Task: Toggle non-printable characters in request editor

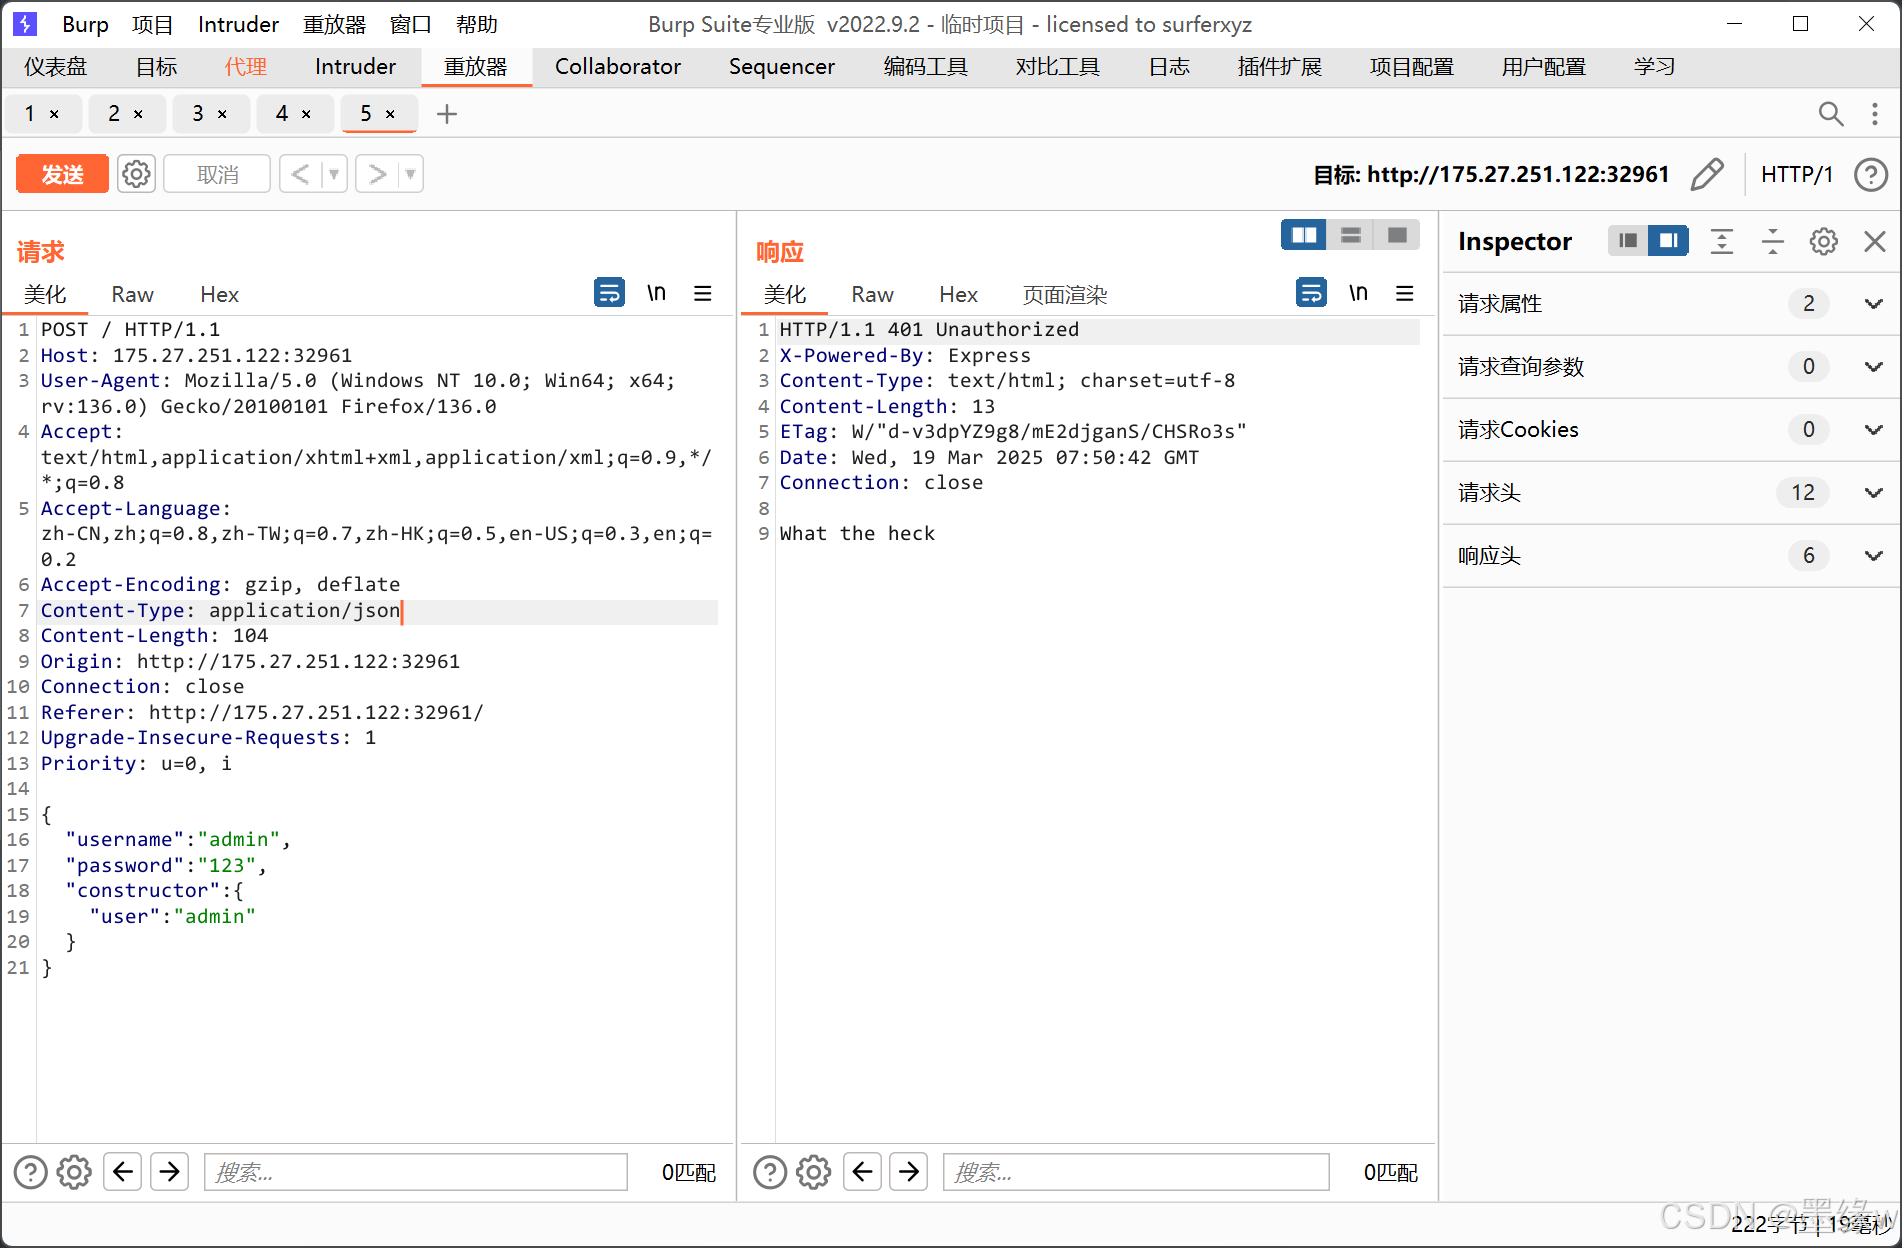Action: point(657,293)
